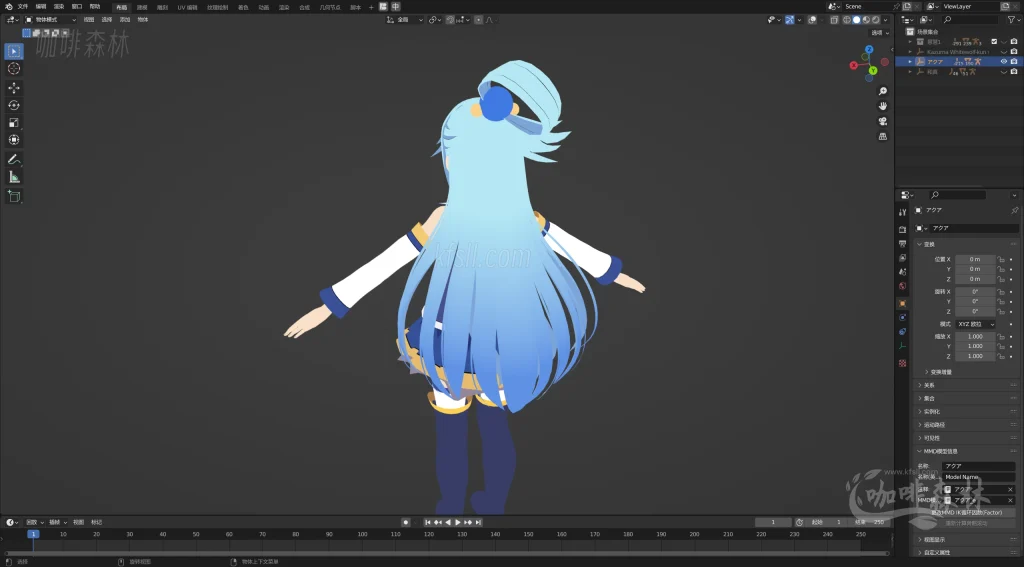Open the Tool properties tab

pyautogui.click(x=903, y=212)
